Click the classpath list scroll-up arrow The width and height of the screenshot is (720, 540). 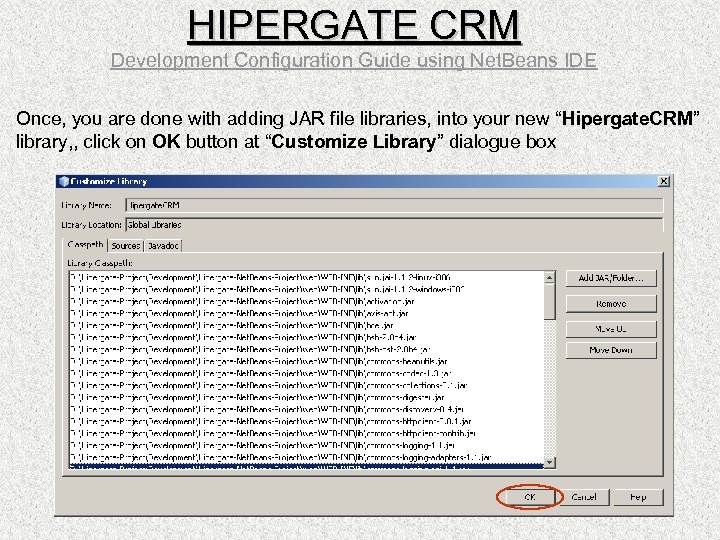tap(550, 277)
